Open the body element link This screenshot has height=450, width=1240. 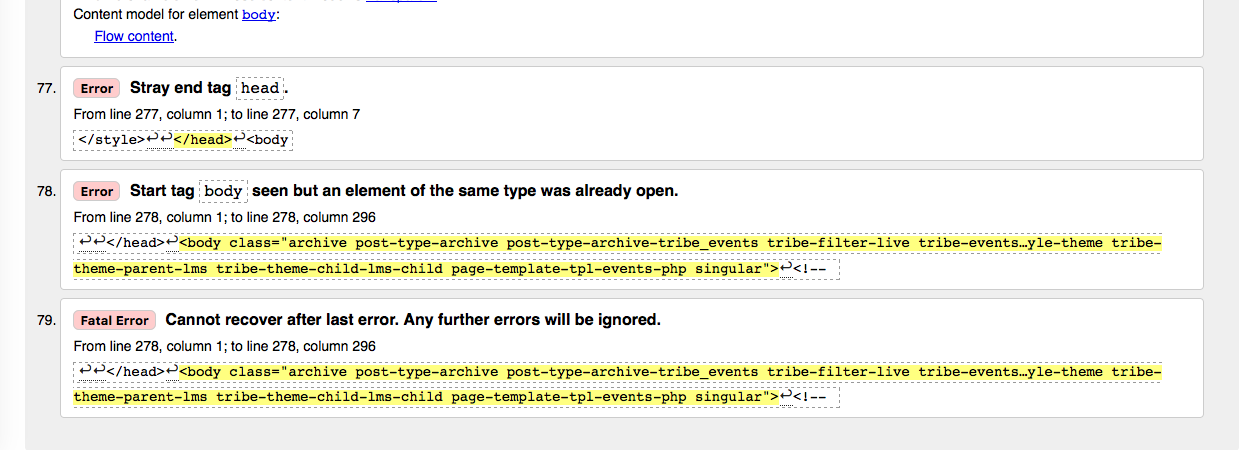pos(258,15)
